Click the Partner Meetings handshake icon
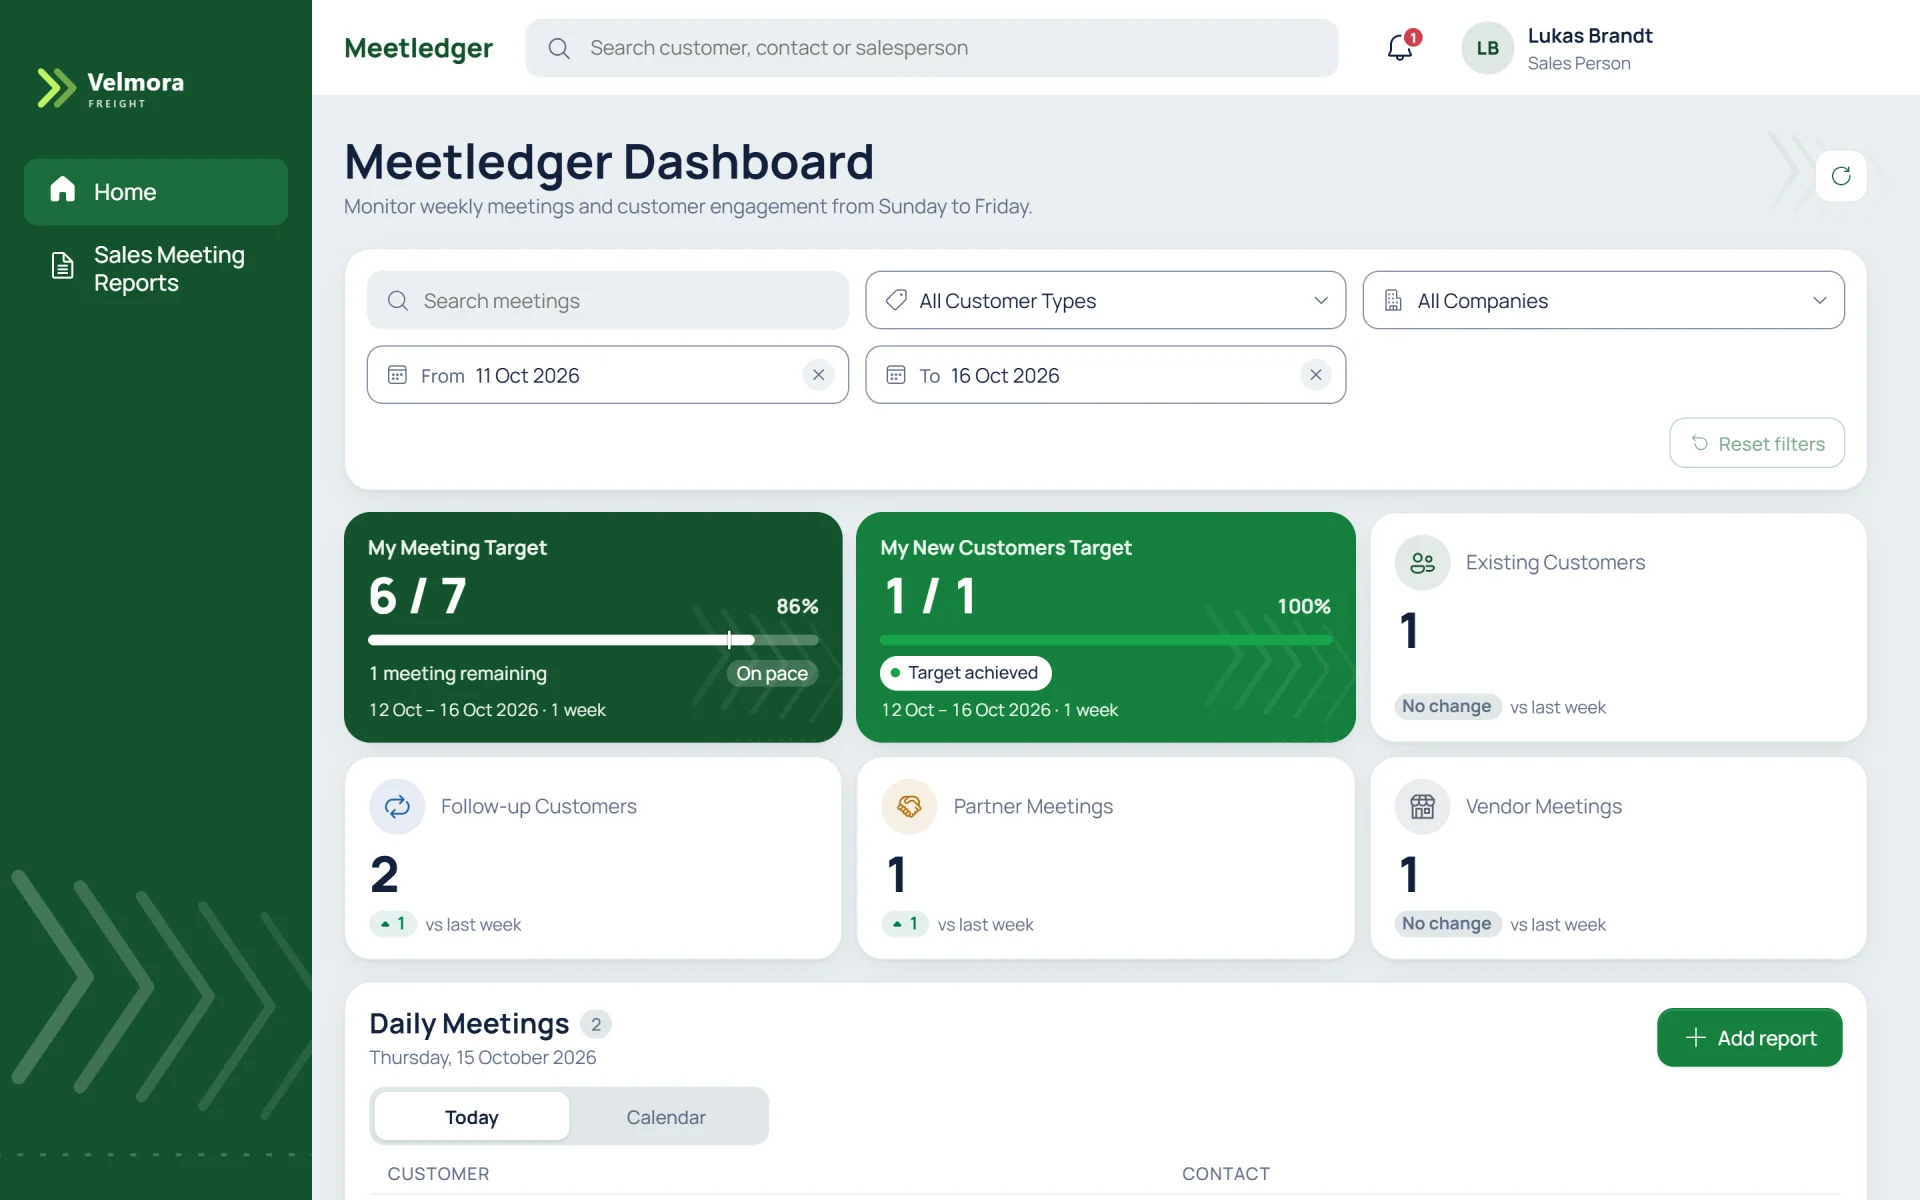 [x=909, y=806]
